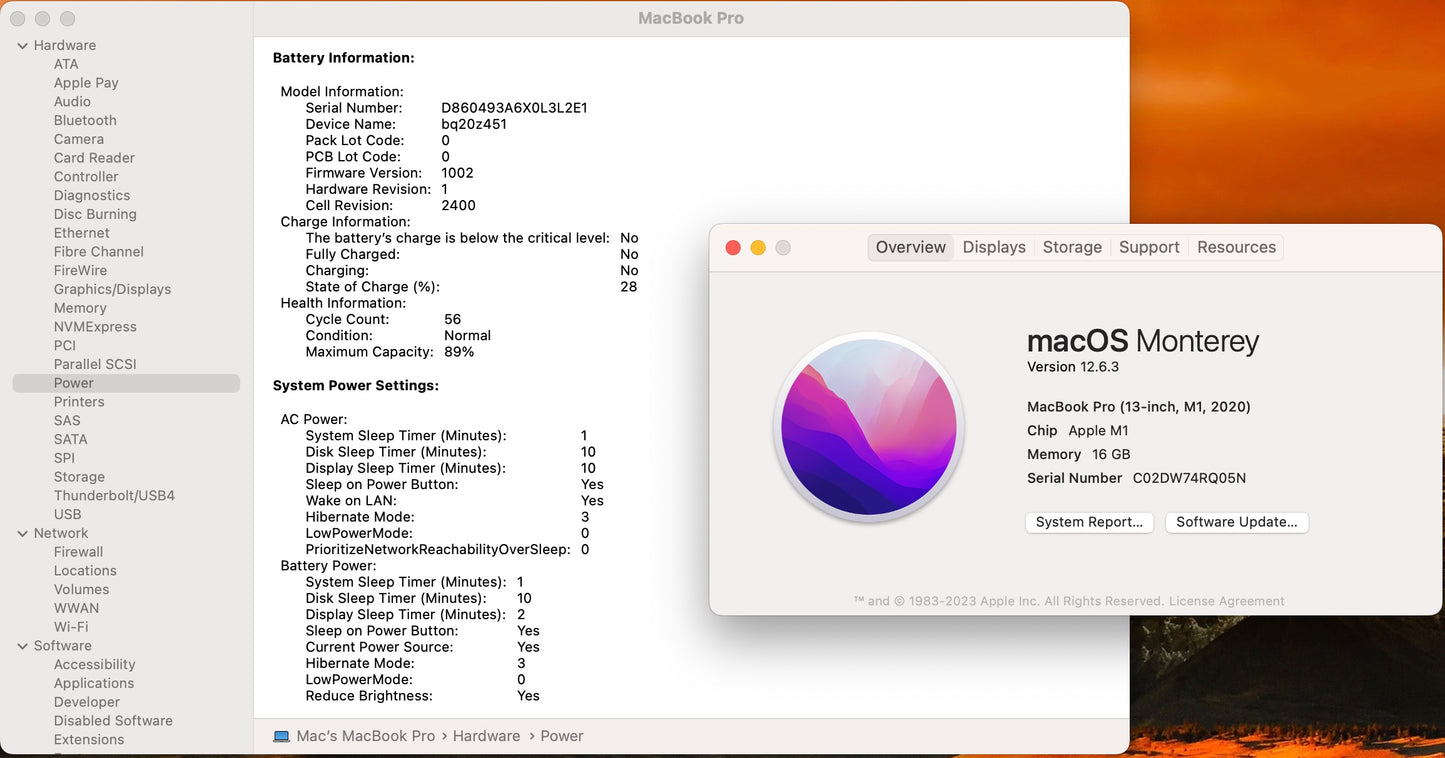
Task: Collapse the Network section disclosure triangle
Action: [x=22, y=534]
